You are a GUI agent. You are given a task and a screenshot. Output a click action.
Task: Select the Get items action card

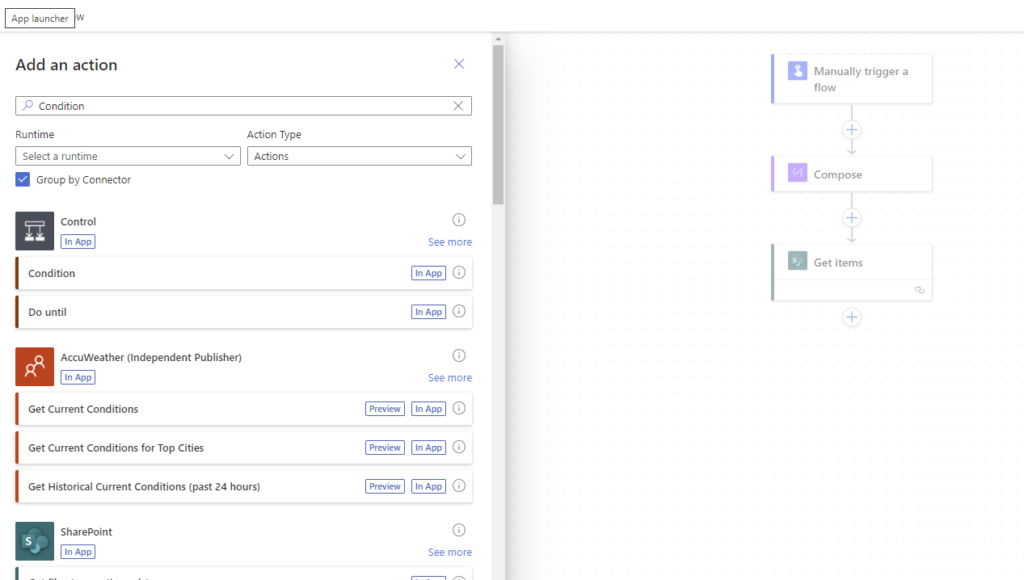tap(852, 272)
